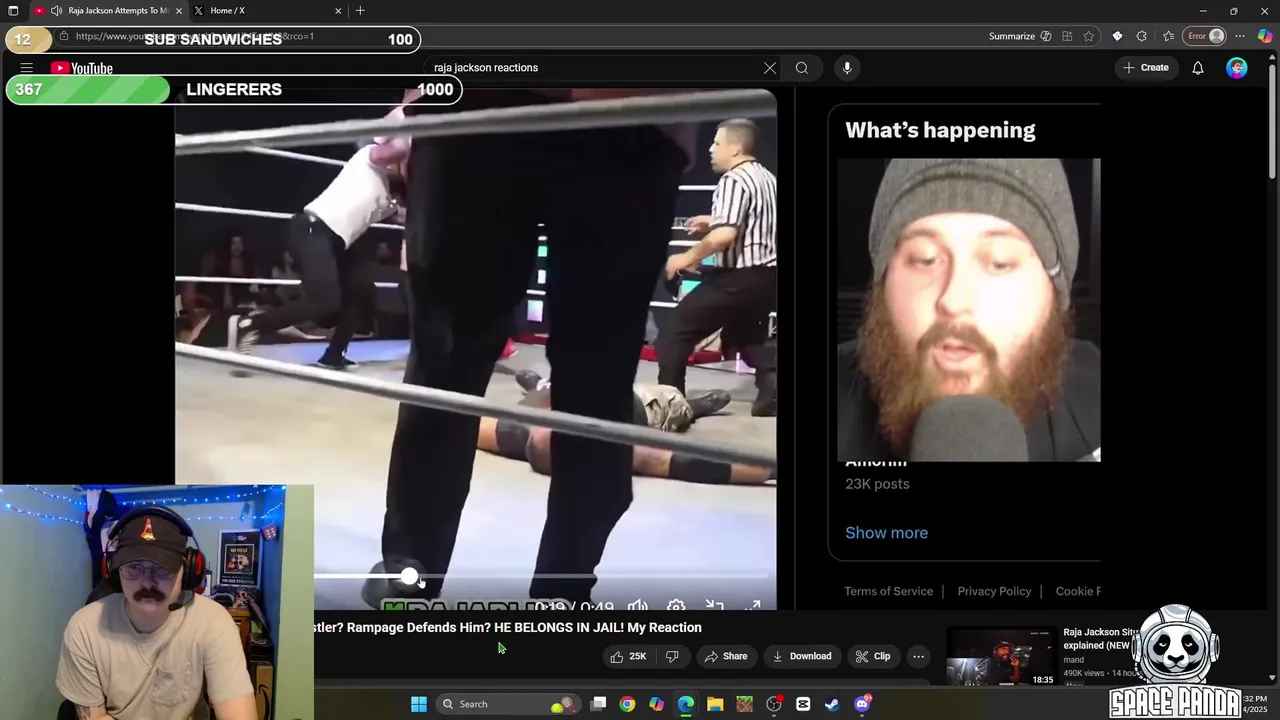Open Edge tab actions menu

click(x=13, y=10)
